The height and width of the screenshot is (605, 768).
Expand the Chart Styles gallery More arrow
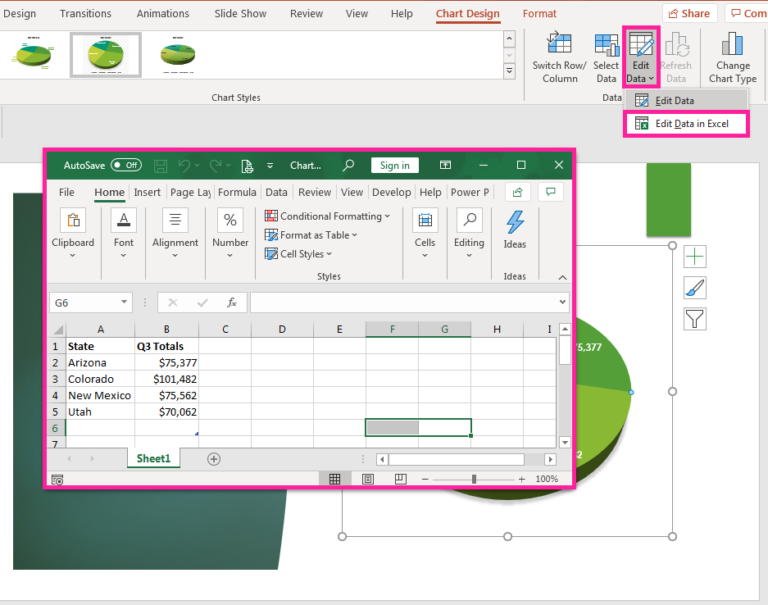coord(509,72)
